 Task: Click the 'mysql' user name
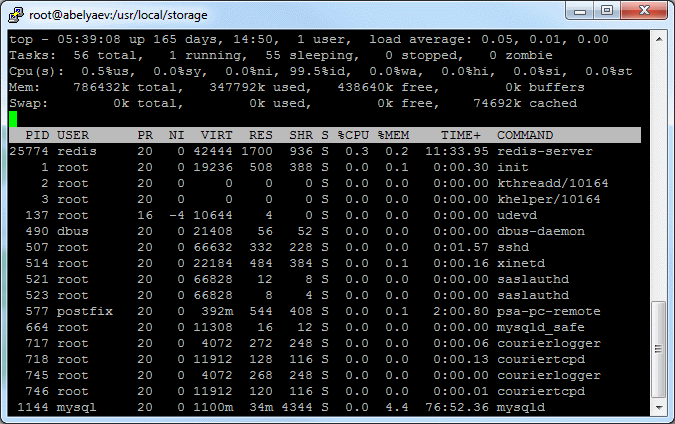[77, 407]
